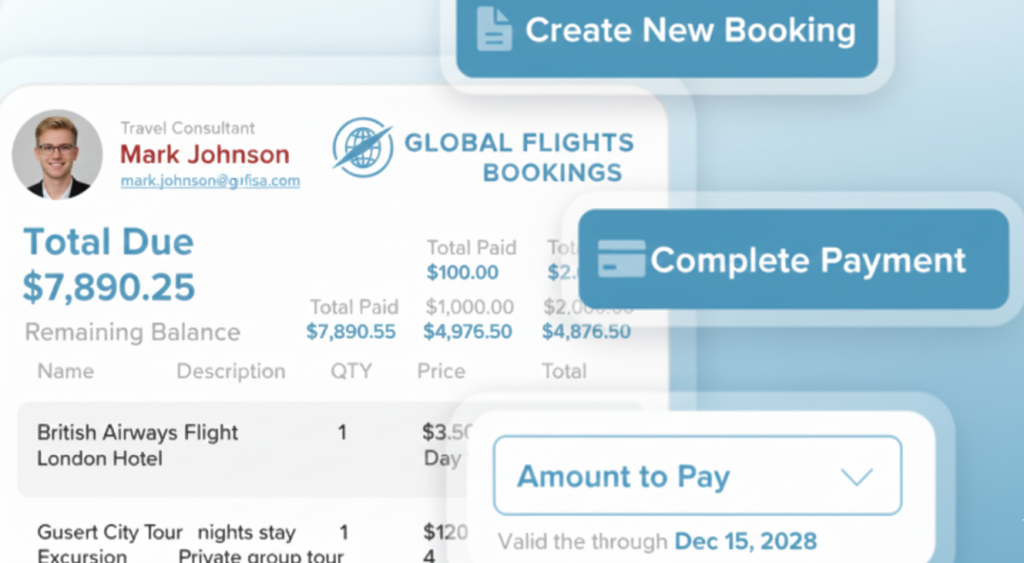The width and height of the screenshot is (1024, 563).
Task: Click the Global Flights globe logo icon
Action: click(x=362, y=148)
